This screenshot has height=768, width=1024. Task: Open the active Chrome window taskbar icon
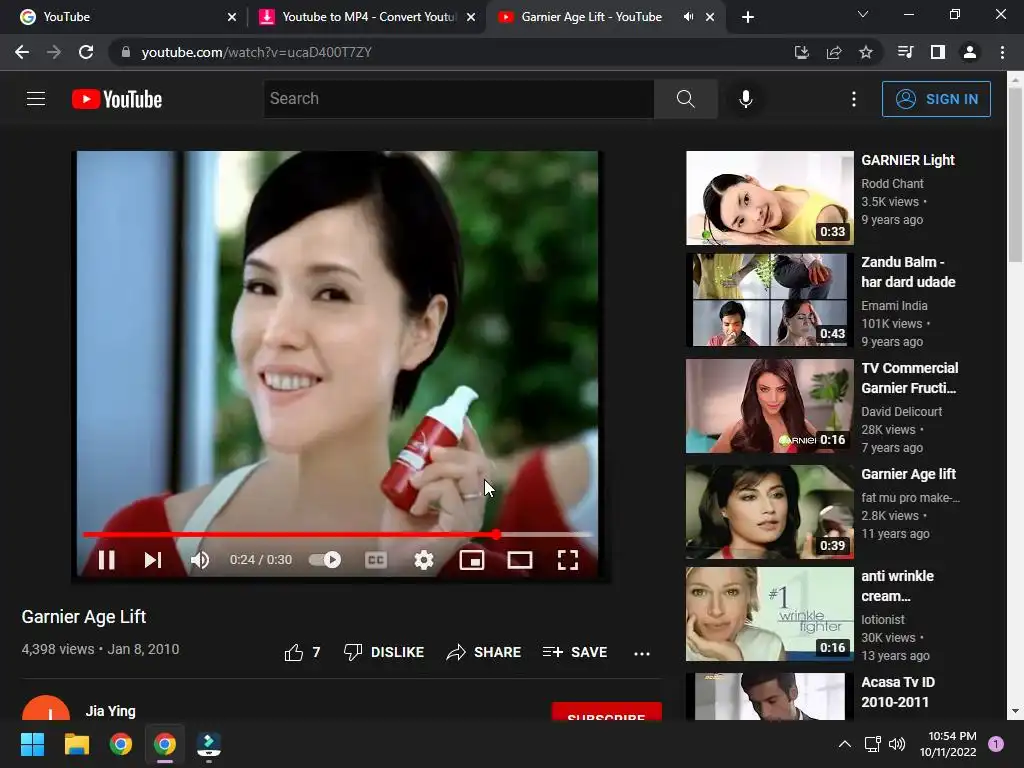[165, 744]
